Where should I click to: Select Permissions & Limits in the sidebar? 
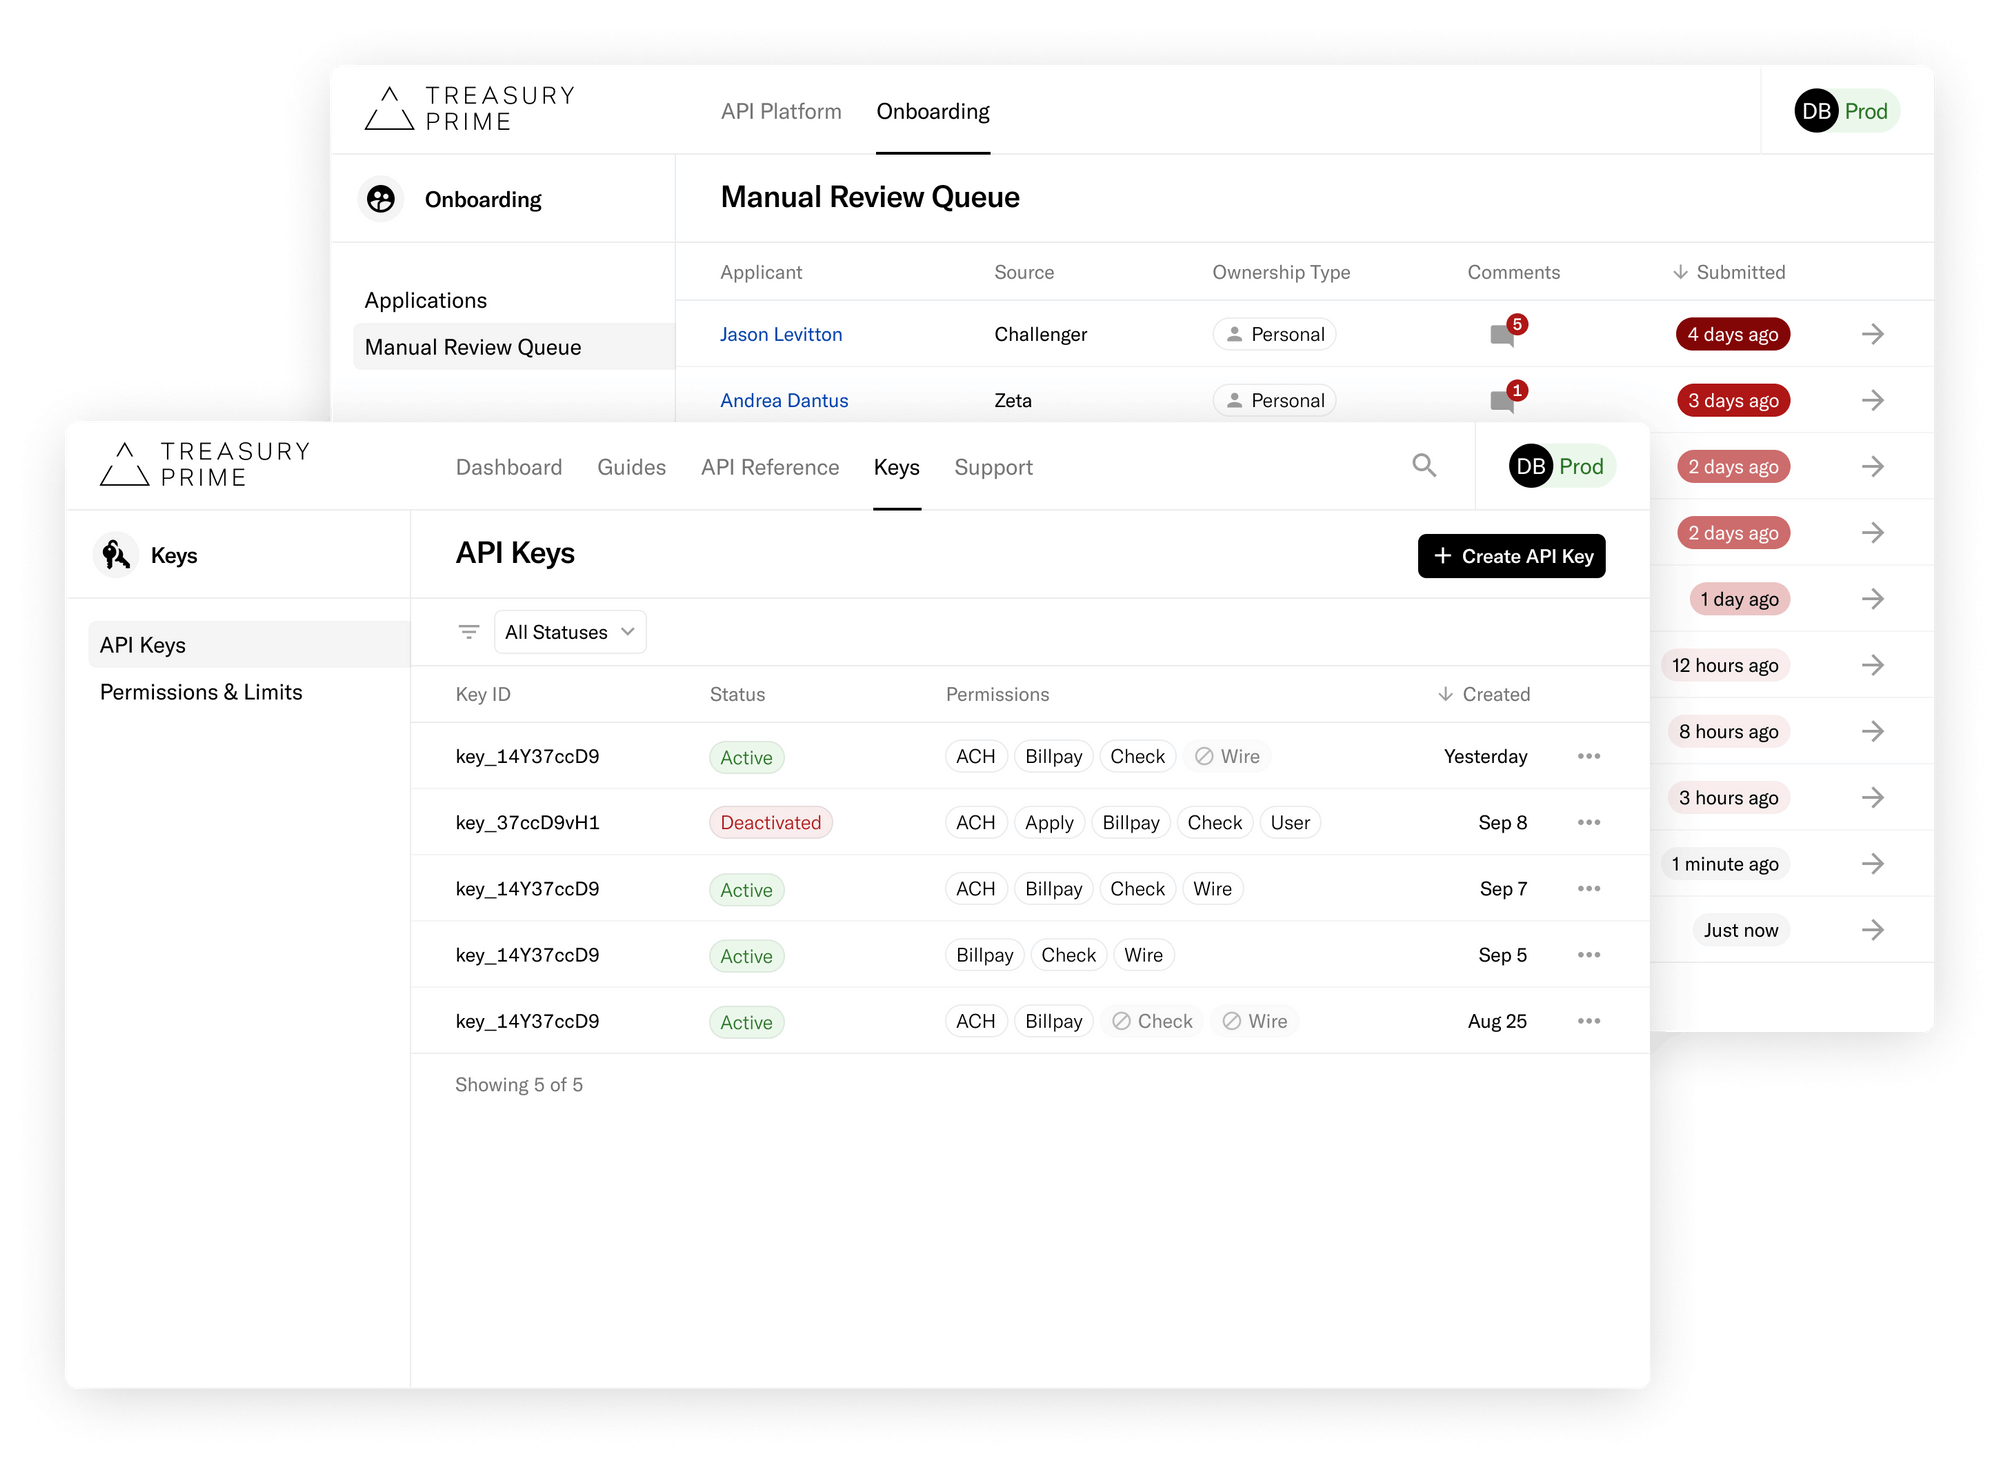coord(201,691)
